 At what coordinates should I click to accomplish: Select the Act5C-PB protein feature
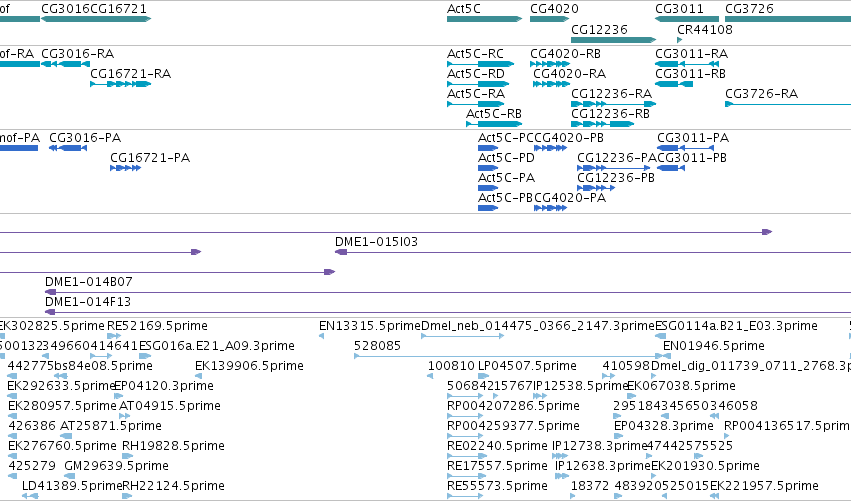[x=488, y=208]
